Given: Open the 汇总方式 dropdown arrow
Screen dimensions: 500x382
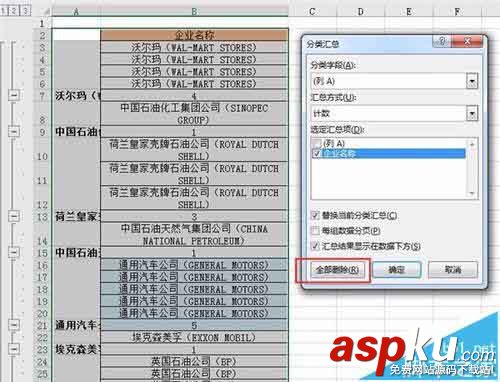Looking at the screenshot, I should point(472,113).
